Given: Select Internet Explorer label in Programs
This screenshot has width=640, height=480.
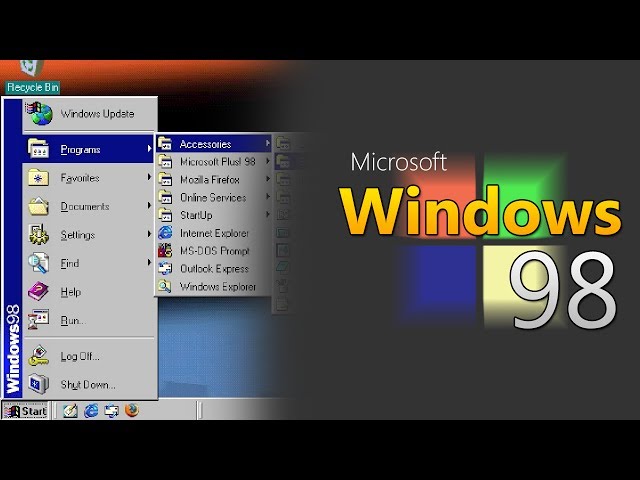Looking at the screenshot, I should tap(214, 233).
